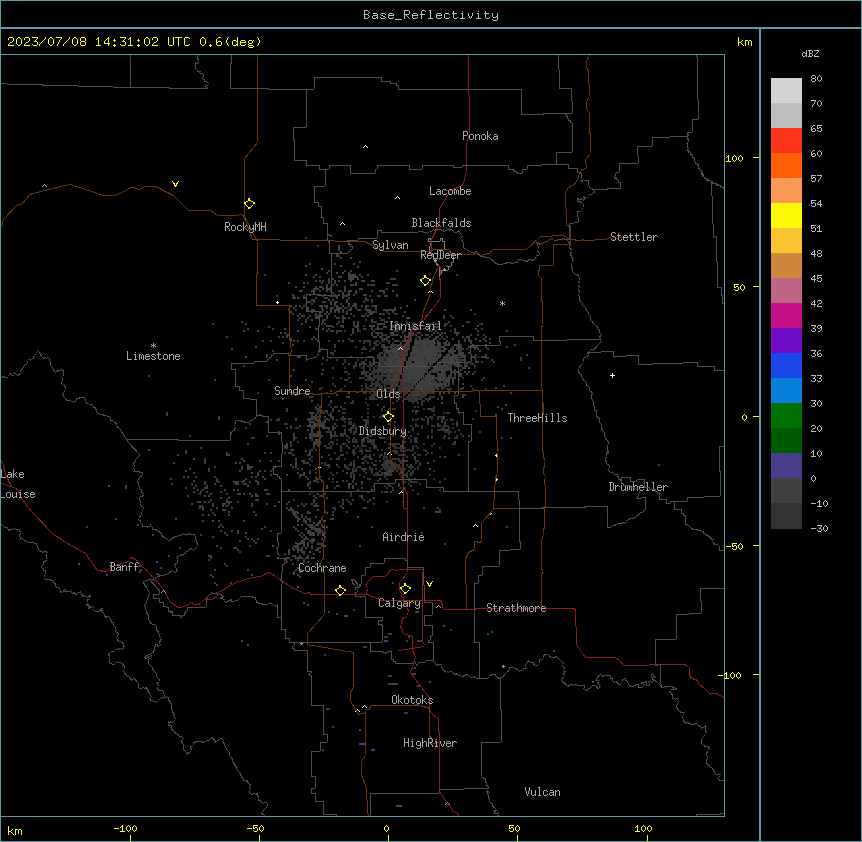The width and height of the screenshot is (862, 842).
Task: Click the Base_Reflectivity title
Action: [431, 15]
